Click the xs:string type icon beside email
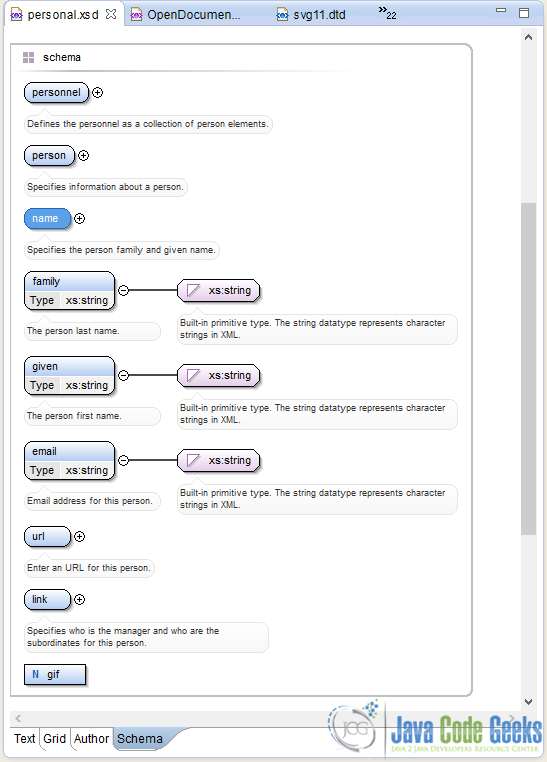 pos(193,461)
